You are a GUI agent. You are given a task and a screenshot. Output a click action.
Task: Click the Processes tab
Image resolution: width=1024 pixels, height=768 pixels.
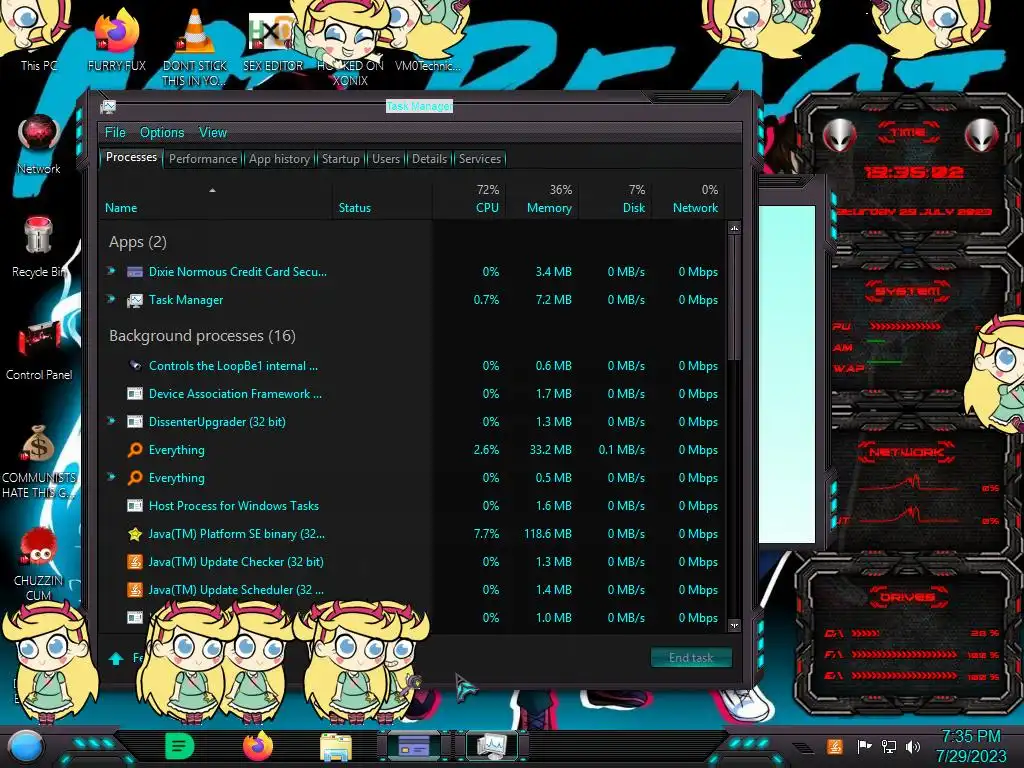coord(131,157)
